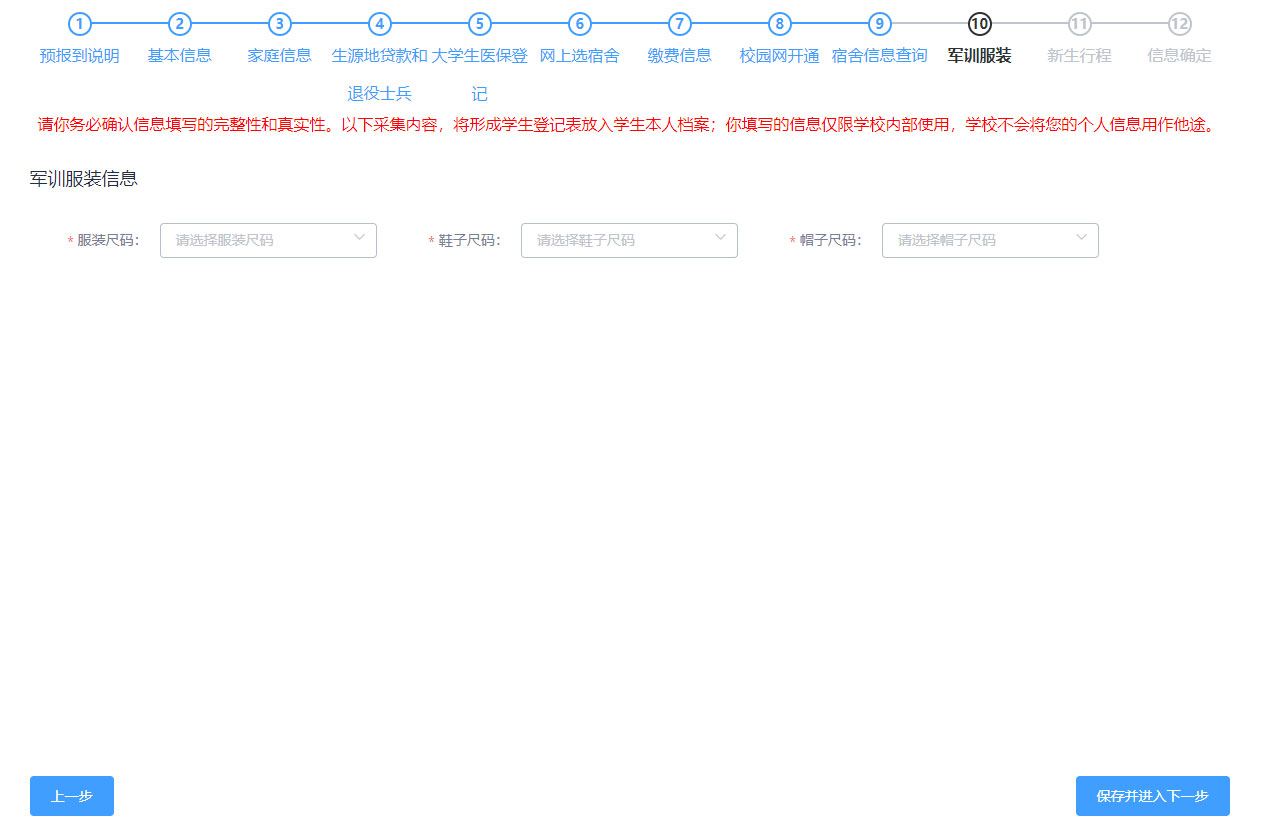
Task: Click step 4 circle icon
Action: click(x=380, y=24)
